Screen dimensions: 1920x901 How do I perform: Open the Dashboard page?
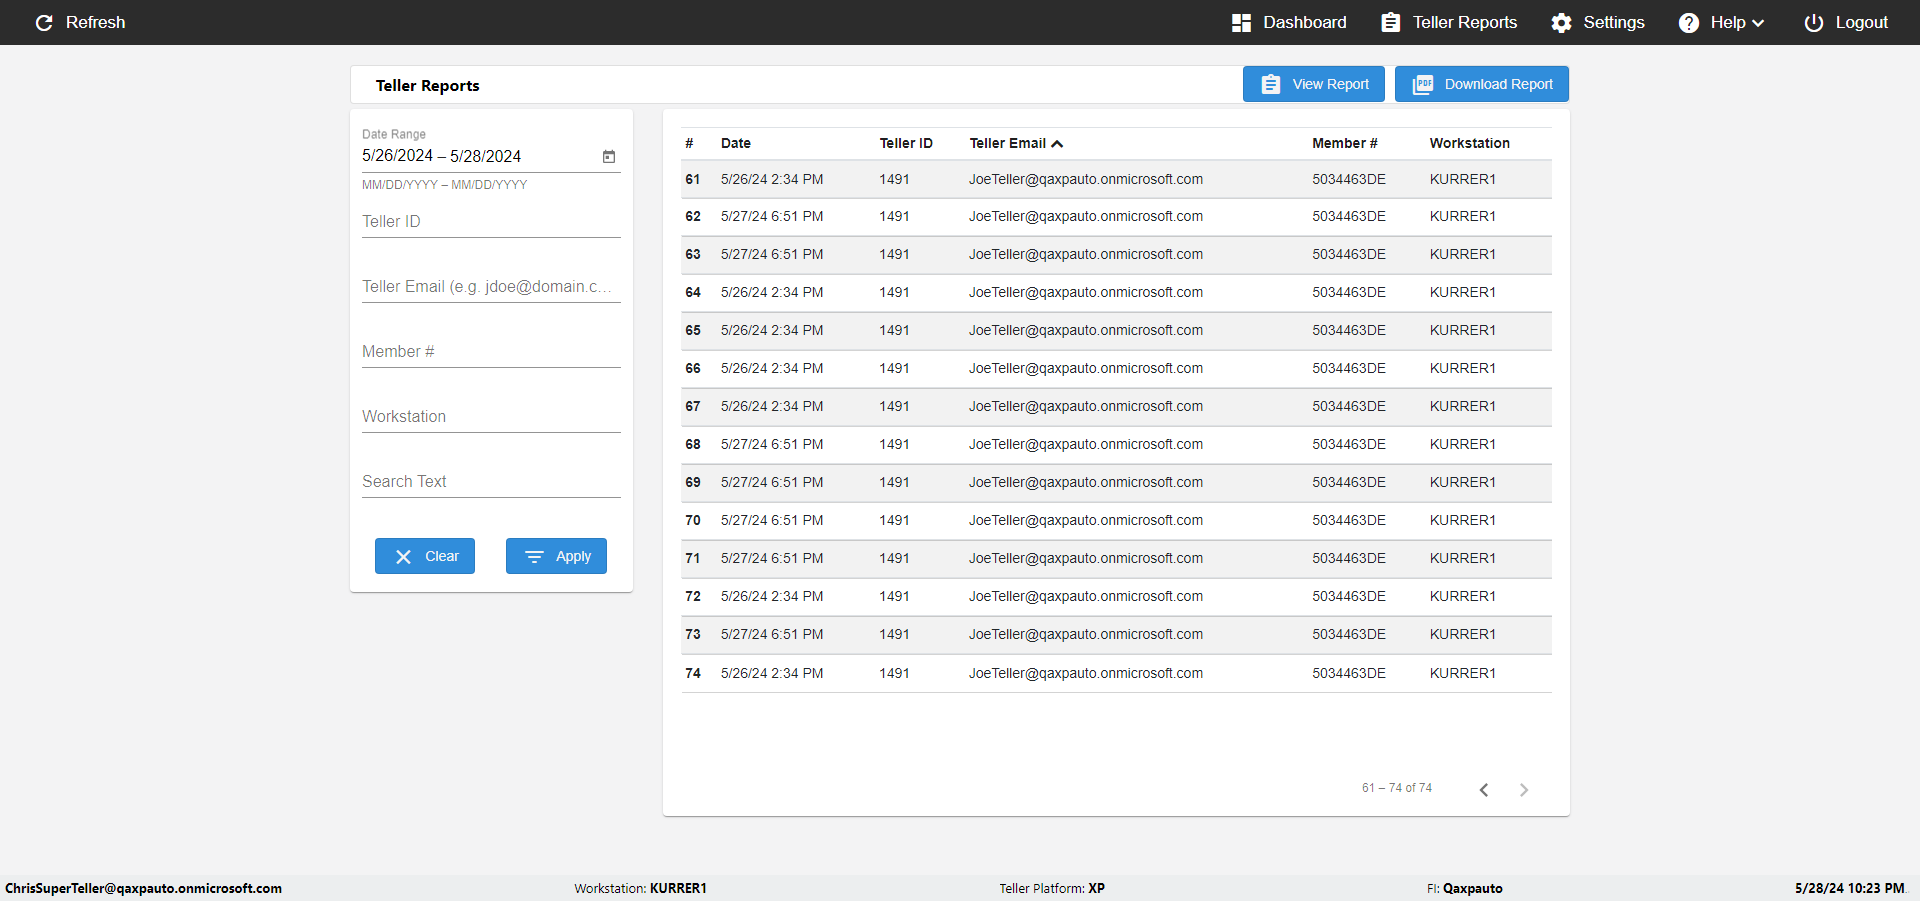1289,22
